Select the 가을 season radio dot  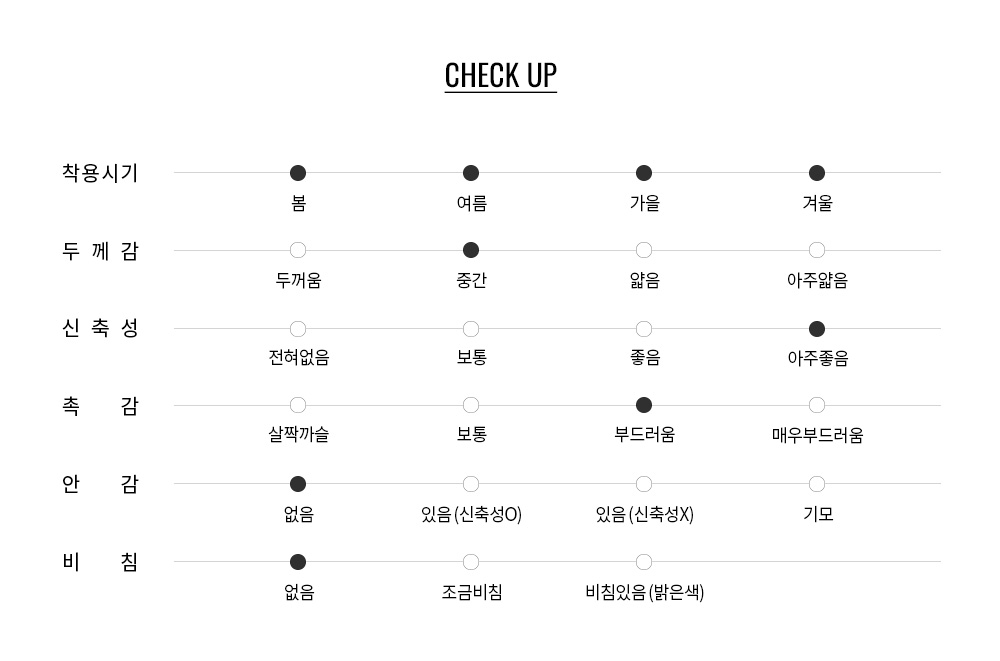(x=644, y=173)
